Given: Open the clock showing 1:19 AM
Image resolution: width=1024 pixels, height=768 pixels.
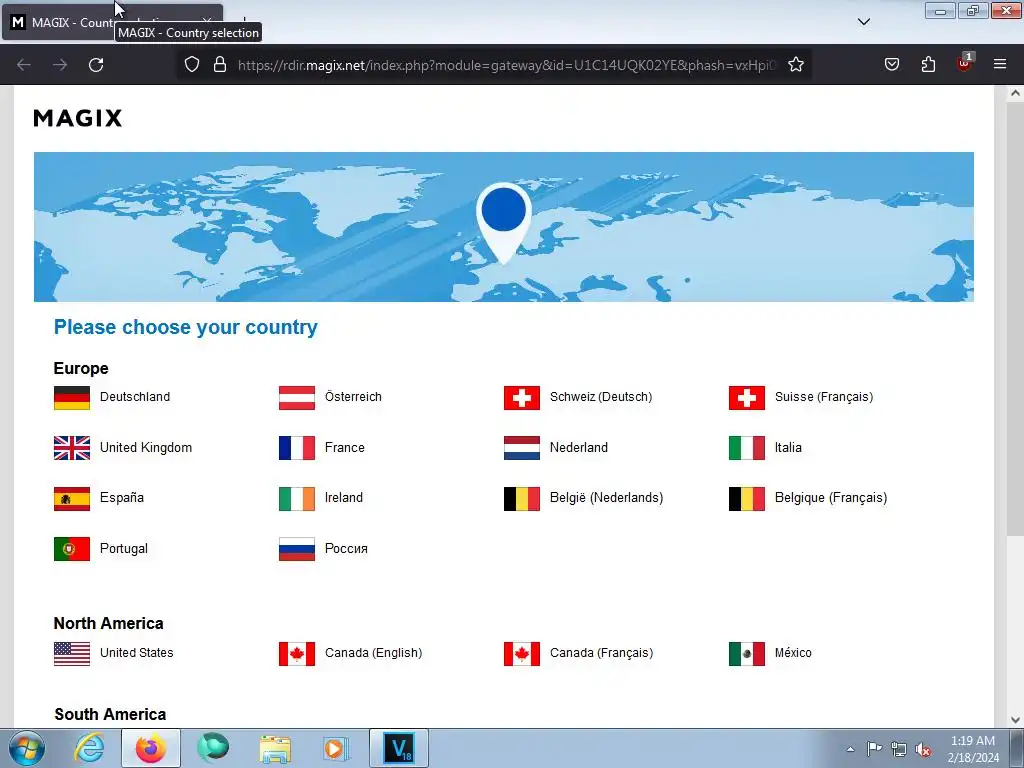Looking at the screenshot, I should 973,749.
